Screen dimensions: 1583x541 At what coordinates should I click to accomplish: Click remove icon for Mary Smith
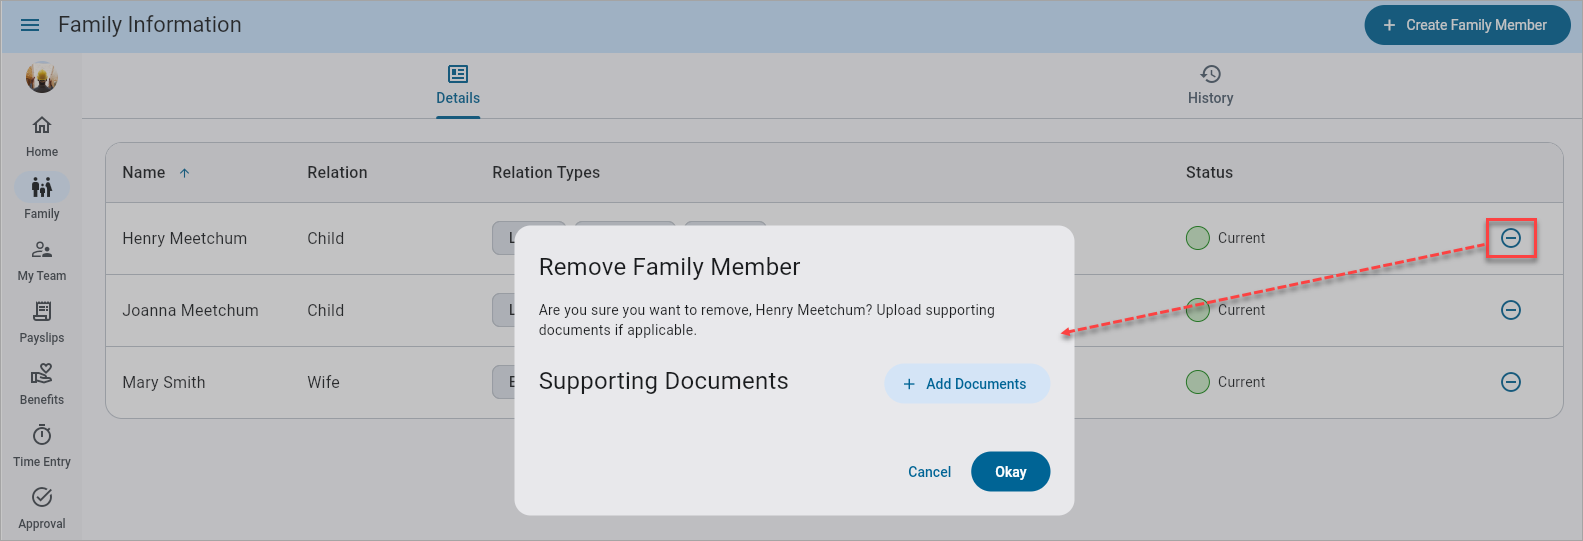1510,382
